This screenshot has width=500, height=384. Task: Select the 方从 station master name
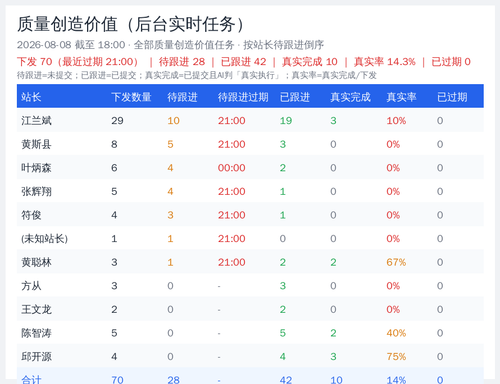pyautogui.click(x=31, y=286)
